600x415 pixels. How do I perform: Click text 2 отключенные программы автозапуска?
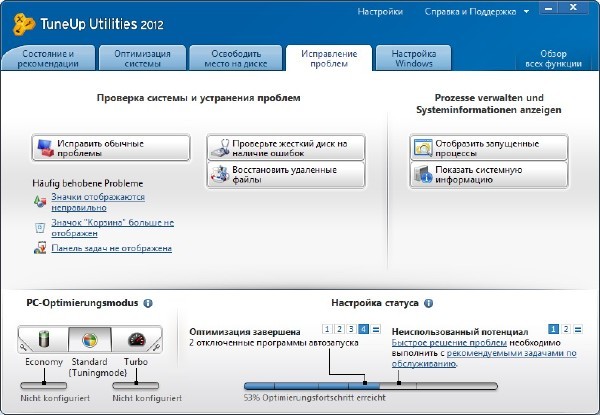coord(274,343)
